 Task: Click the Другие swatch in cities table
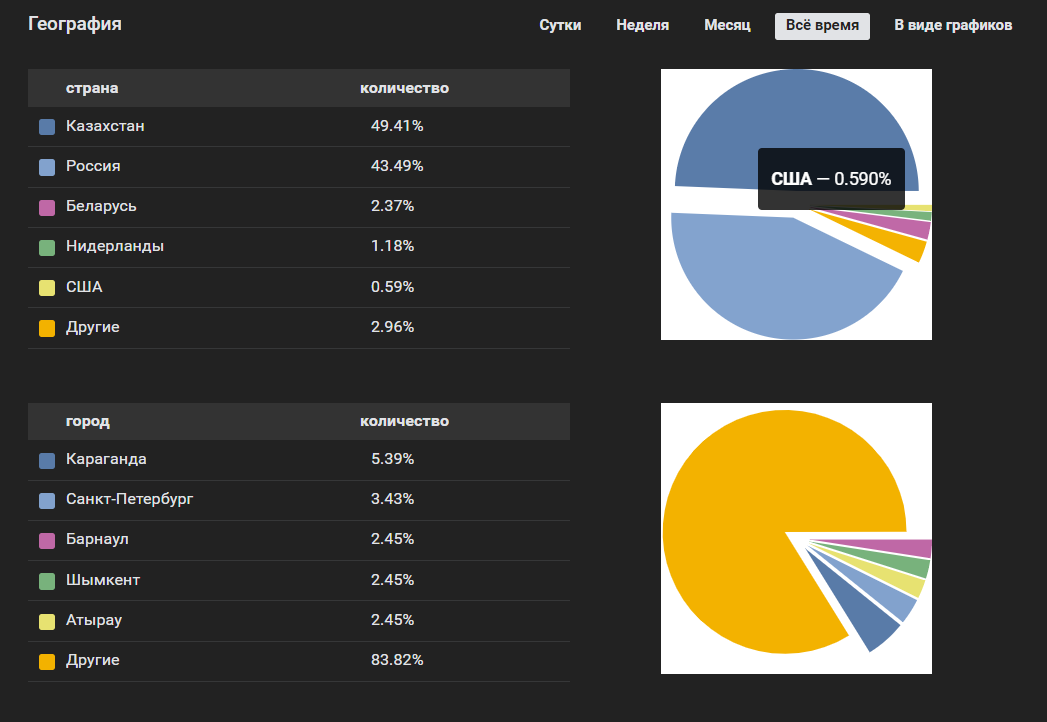pos(47,661)
